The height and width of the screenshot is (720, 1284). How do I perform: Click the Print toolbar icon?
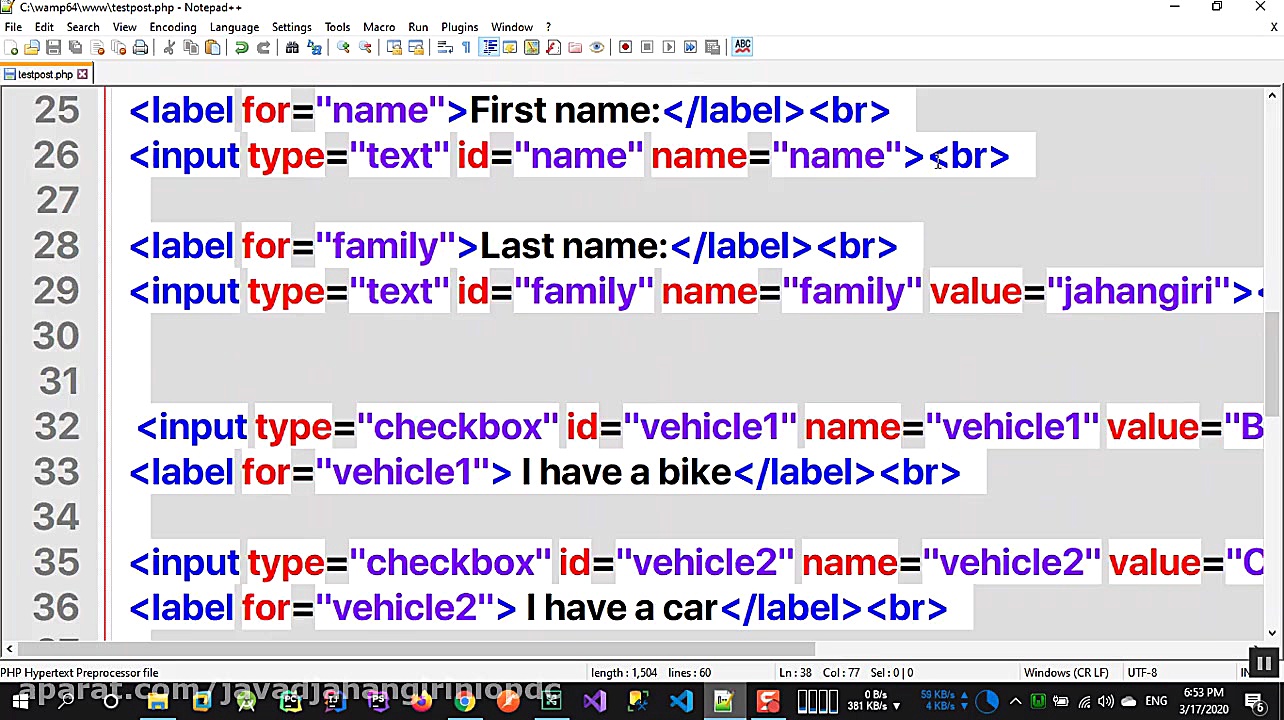tap(140, 47)
